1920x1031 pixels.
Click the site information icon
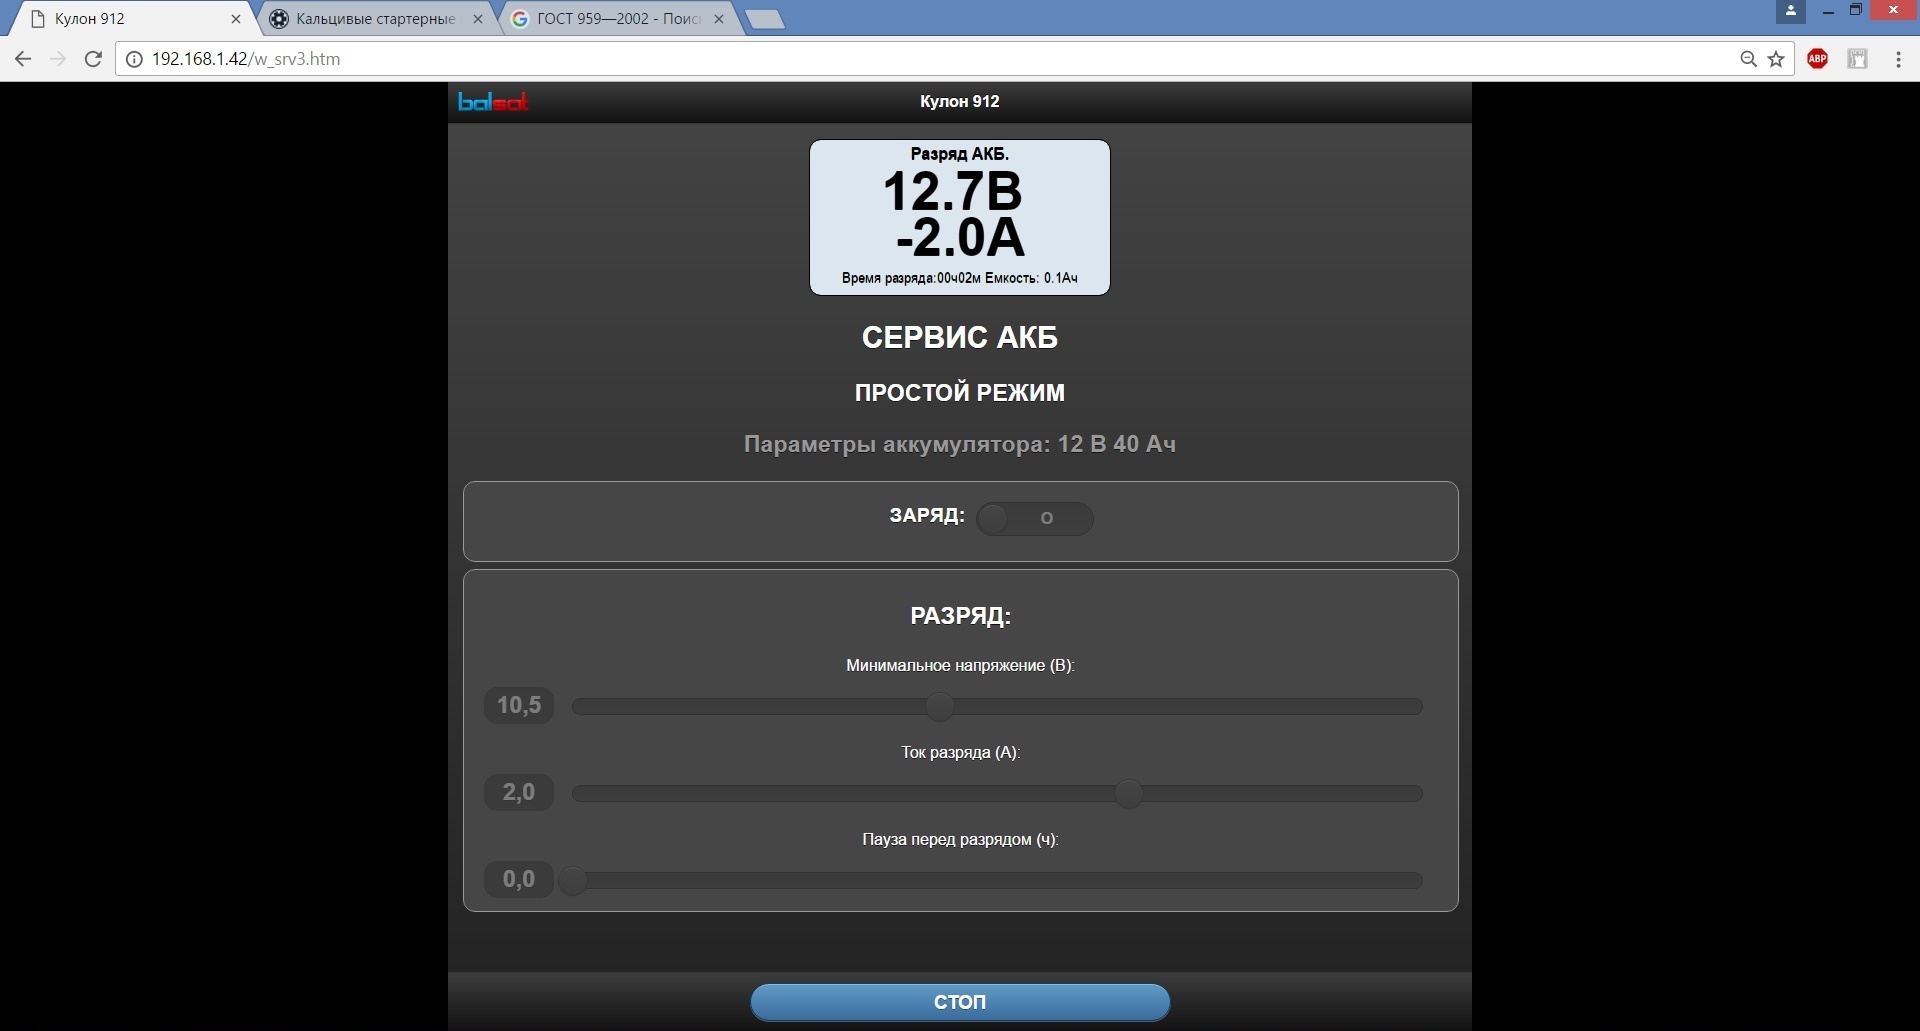click(x=134, y=59)
